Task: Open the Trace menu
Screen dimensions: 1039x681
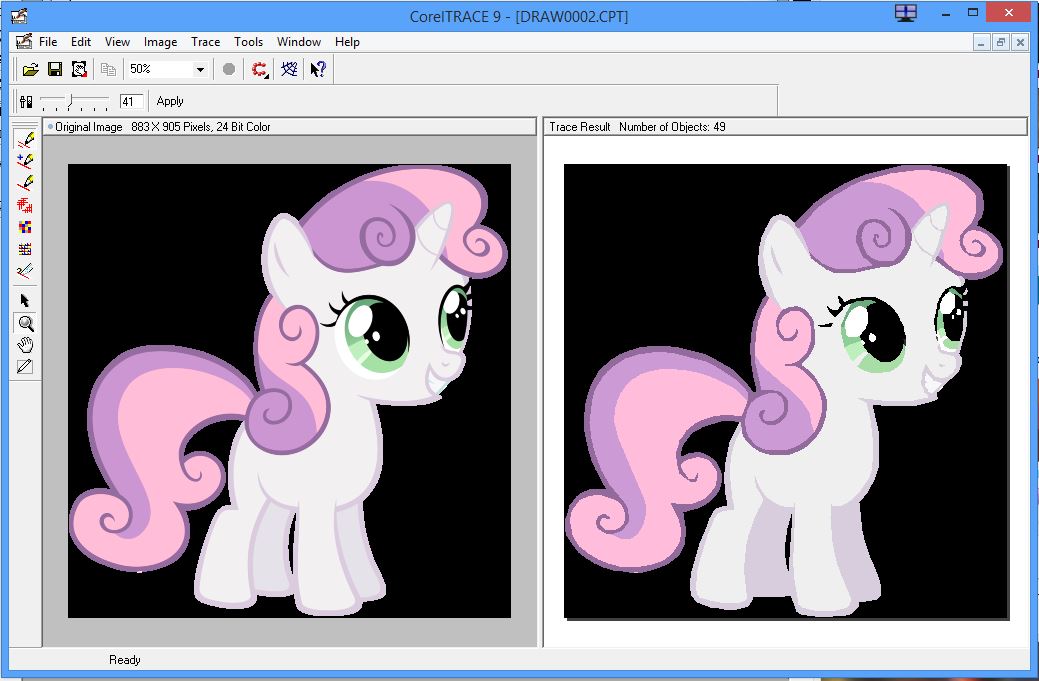Action: point(205,42)
